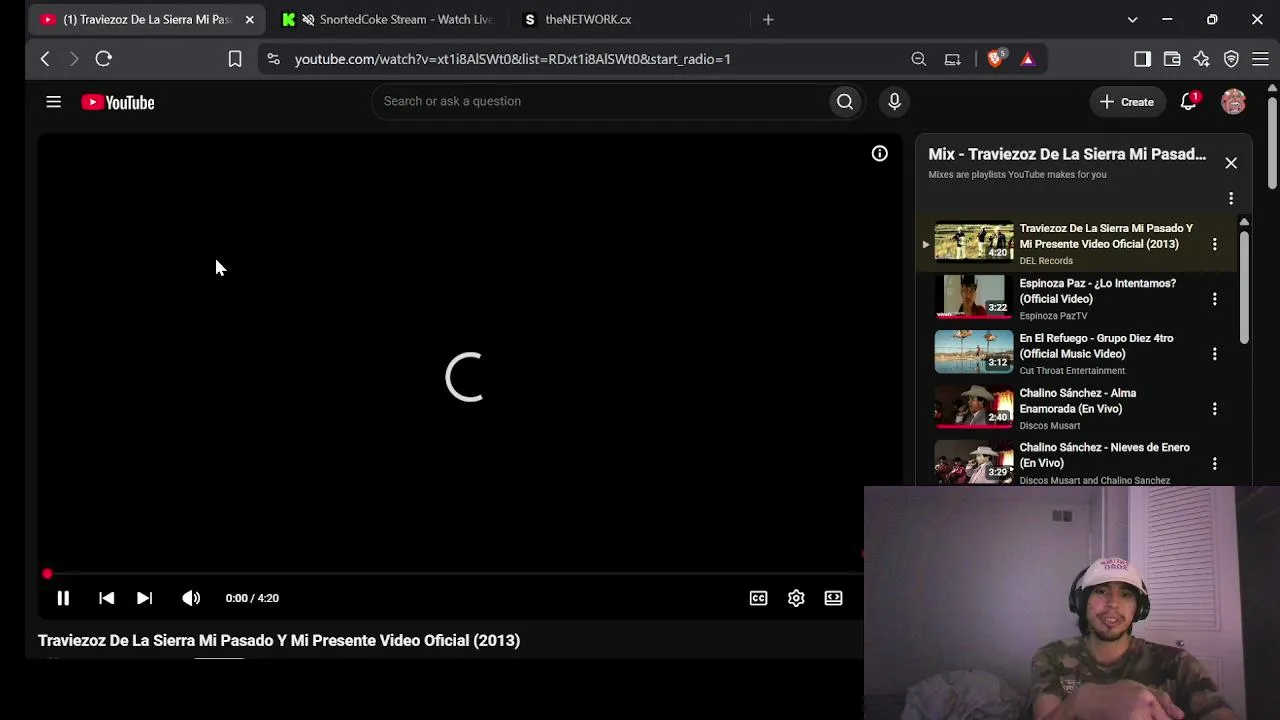The image size is (1280, 720).
Task: Open options for En El Refugio video
Action: [x=1215, y=354]
